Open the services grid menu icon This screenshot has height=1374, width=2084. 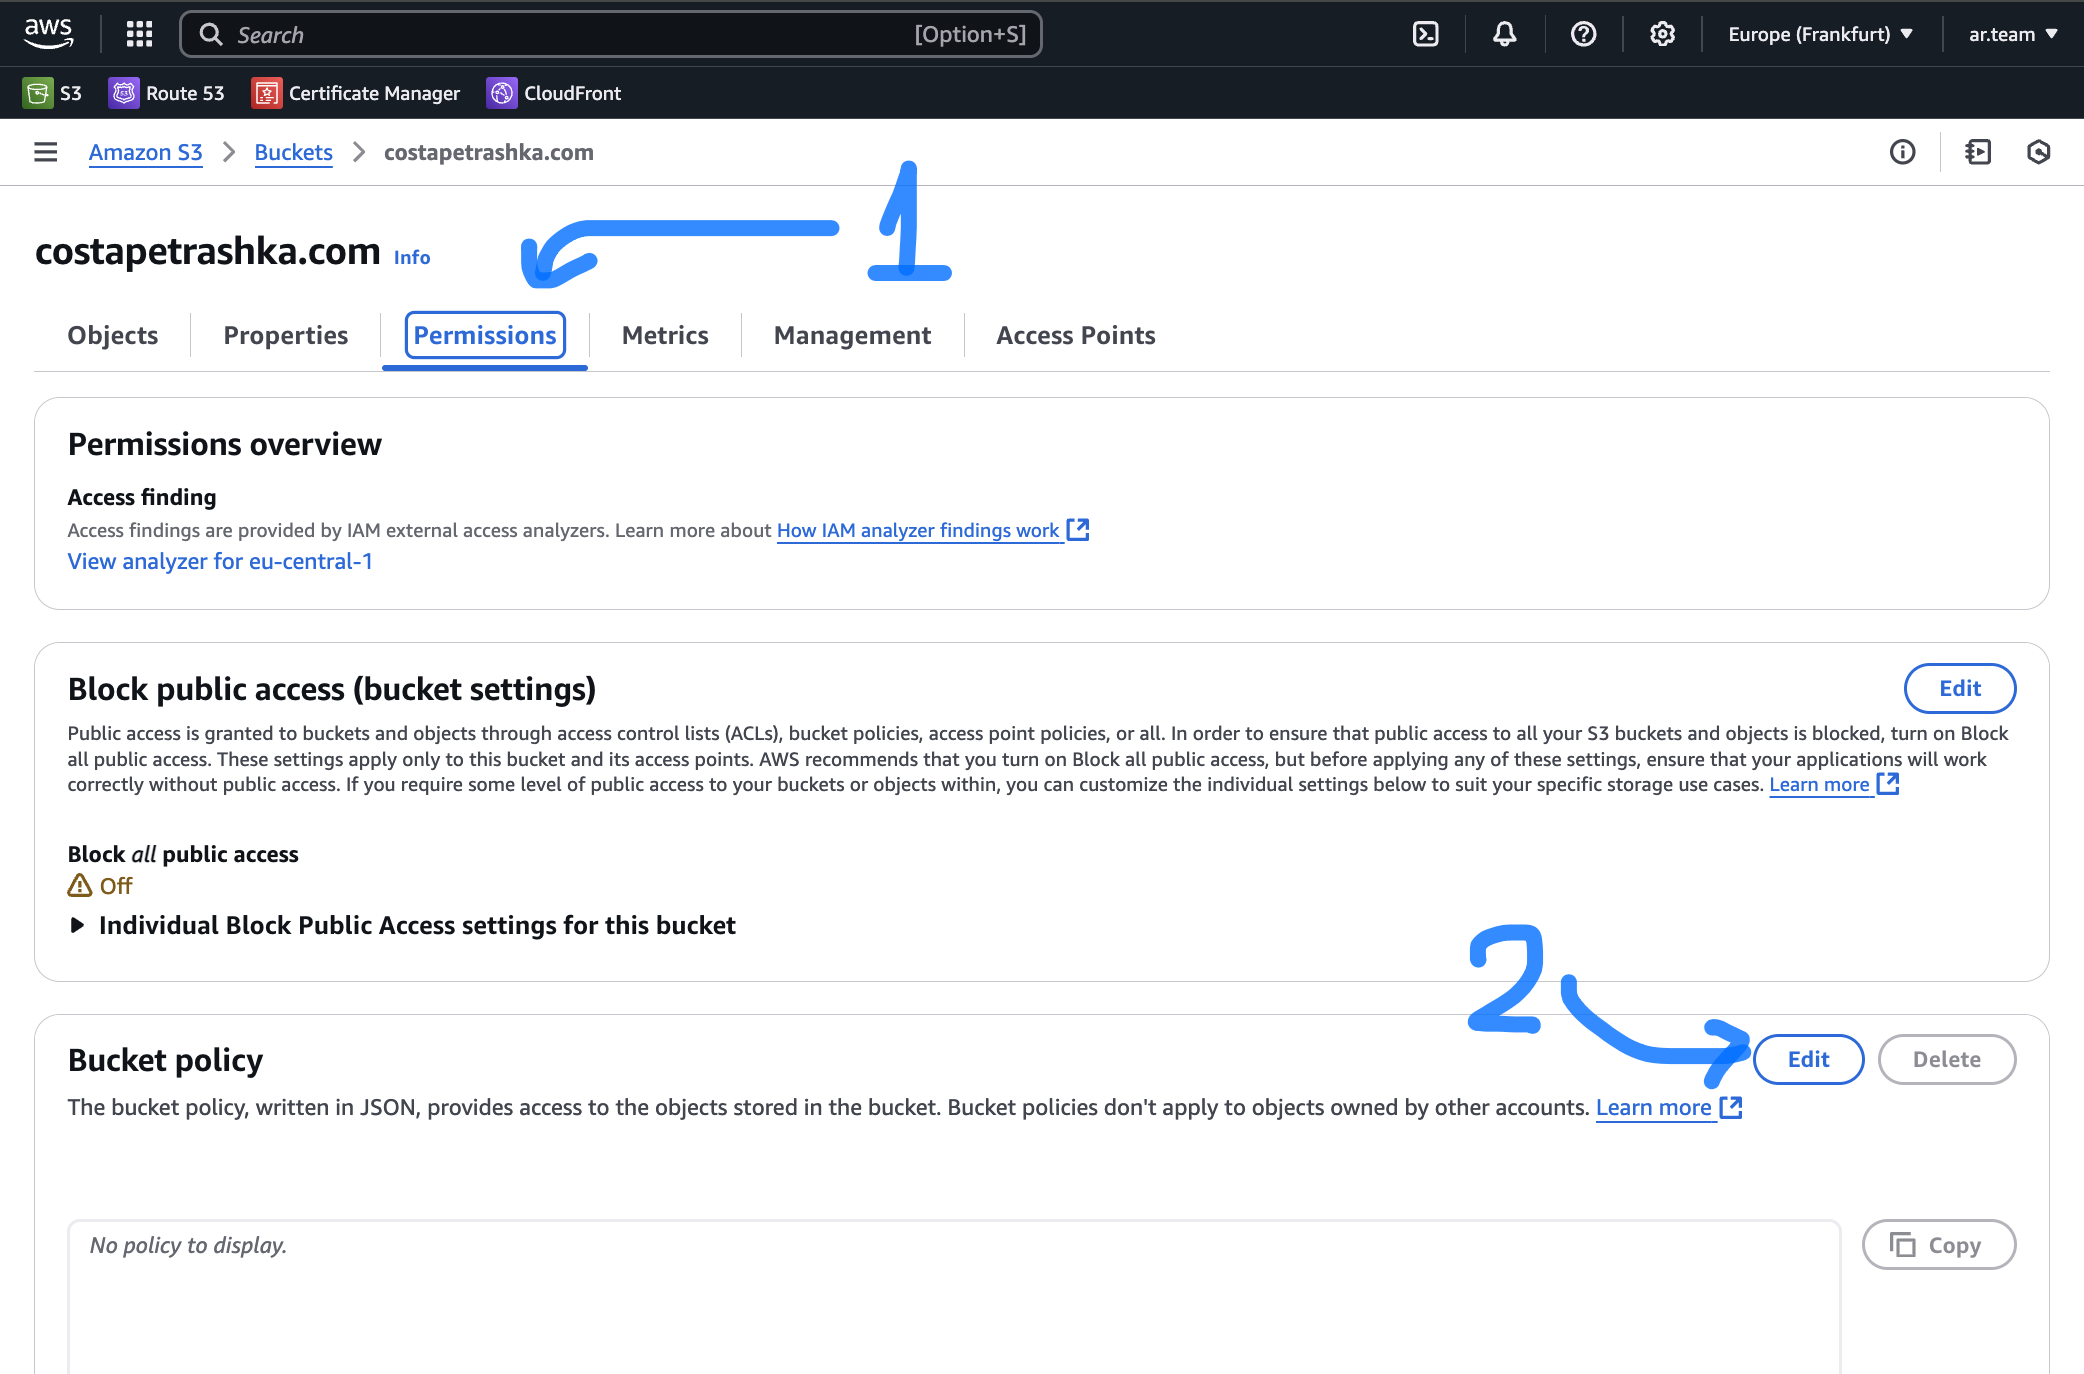pyautogui.click(x=139, y=34)
